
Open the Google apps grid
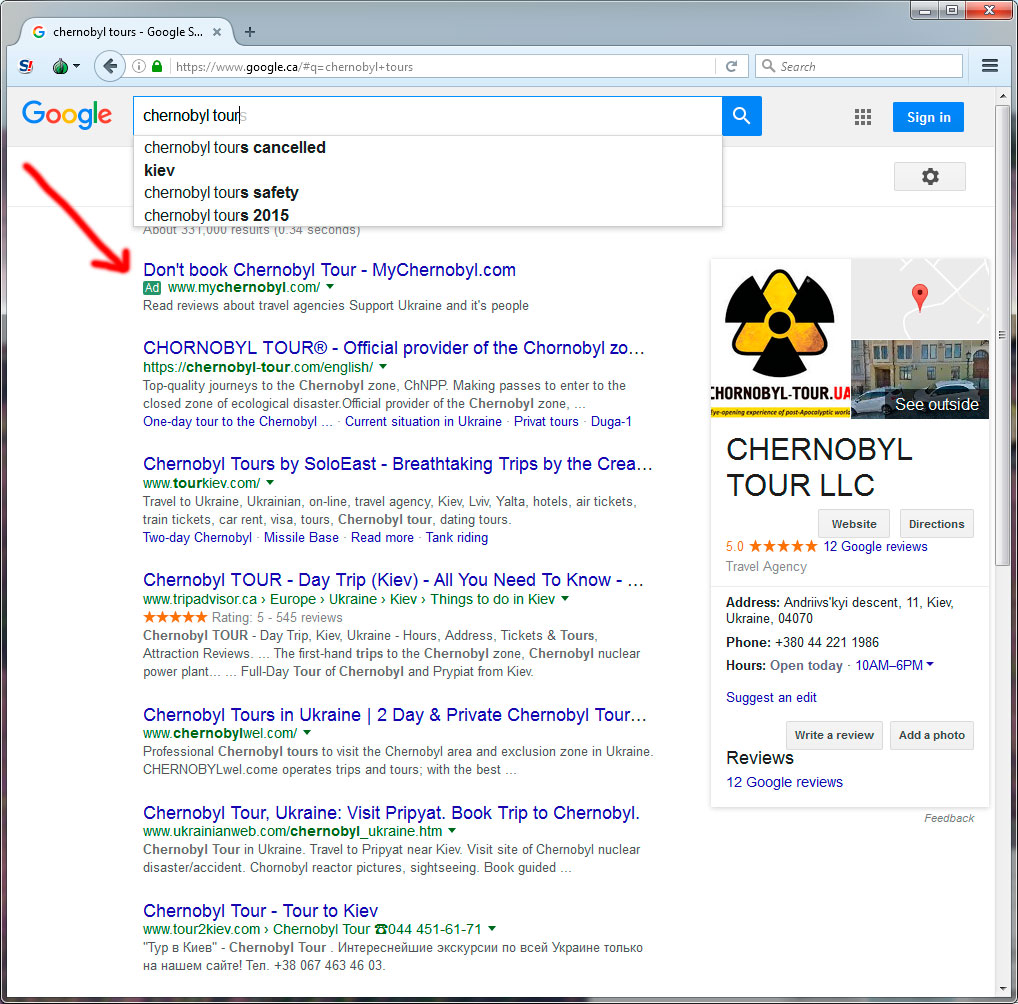click(863, 117)
